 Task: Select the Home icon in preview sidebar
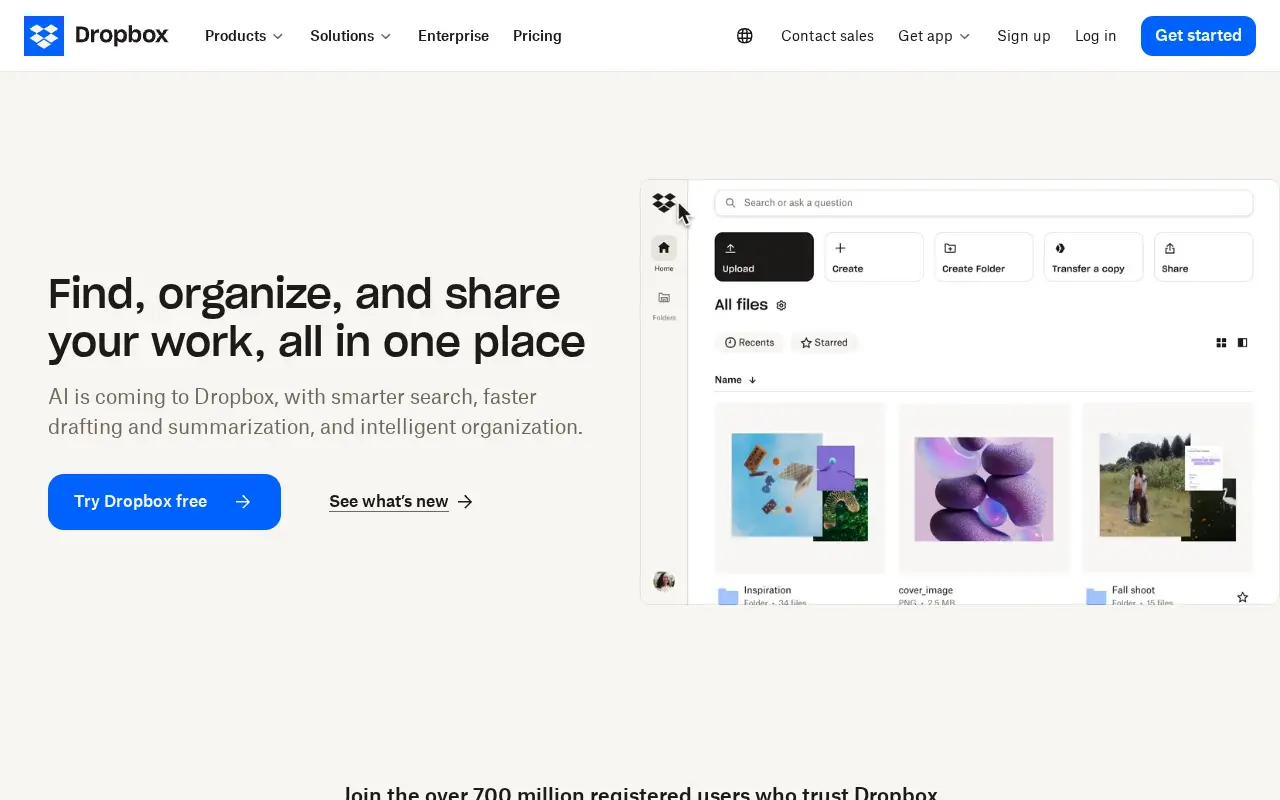(664, 248)
